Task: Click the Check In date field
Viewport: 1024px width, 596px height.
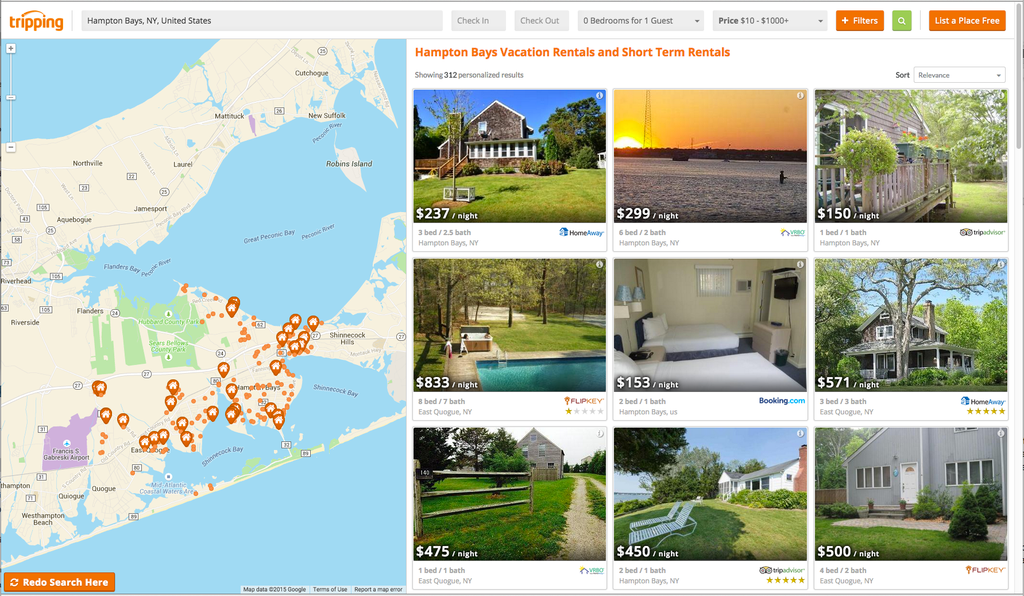Action: (478, 21)
